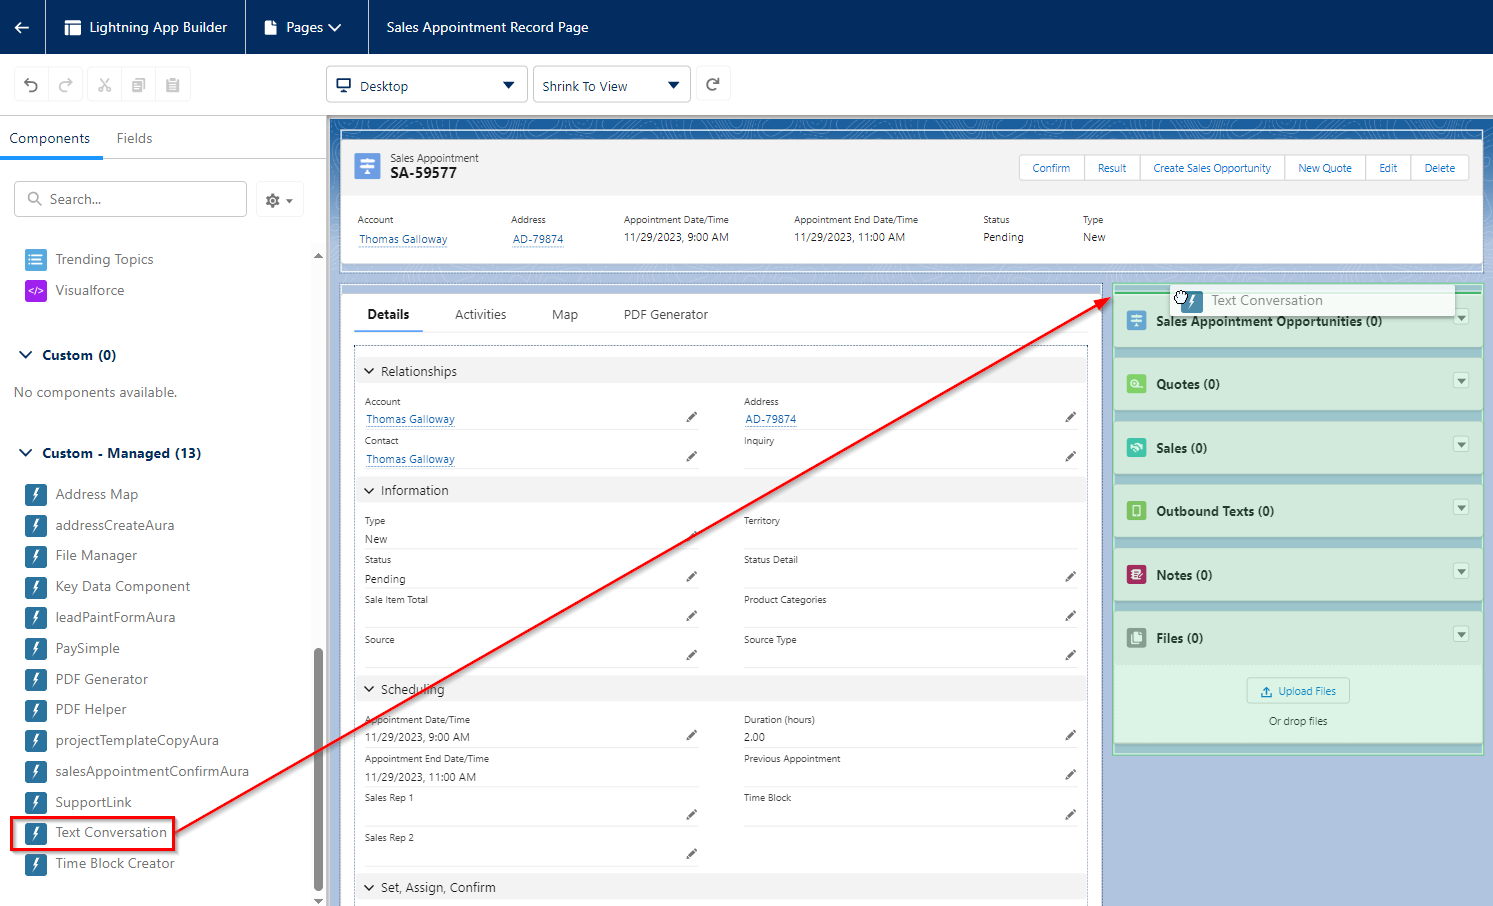Switch to the Fields tab
1493x906 pixels.
(x=133, y=138)
